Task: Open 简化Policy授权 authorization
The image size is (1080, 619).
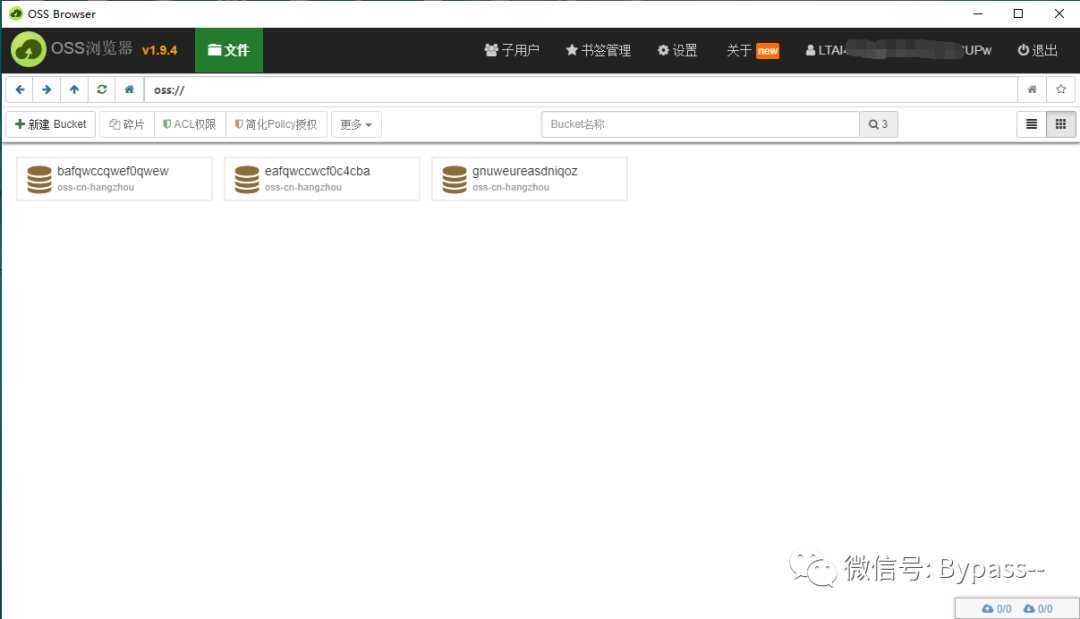Action: pyautogui.click(x=276, y=124)
